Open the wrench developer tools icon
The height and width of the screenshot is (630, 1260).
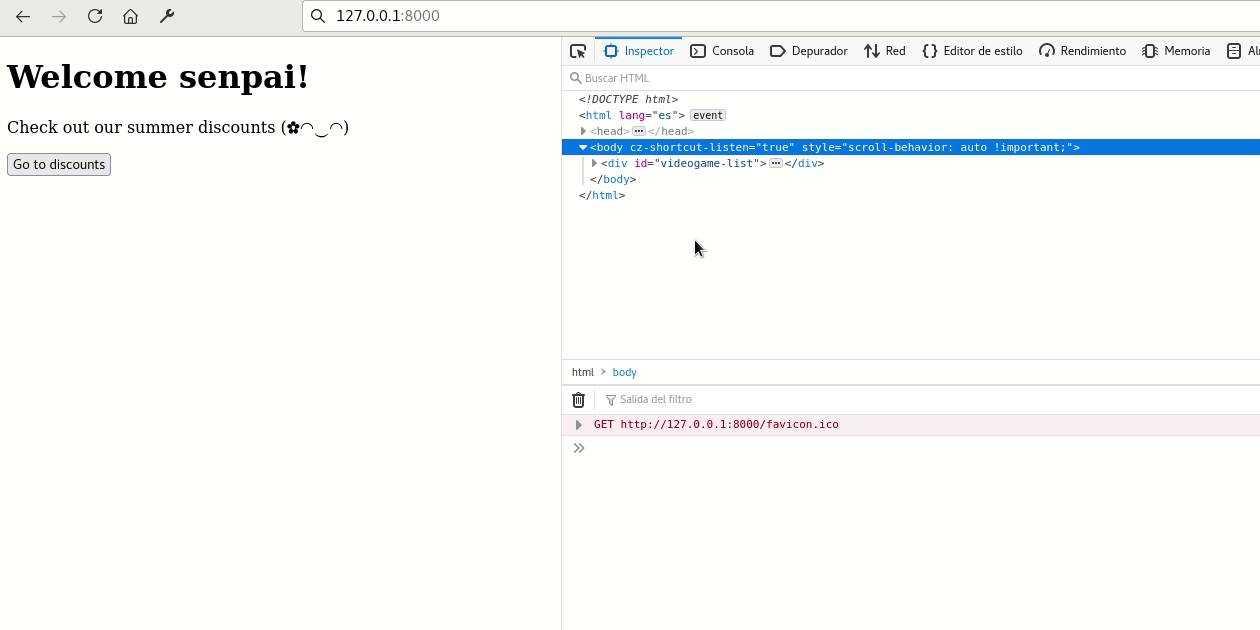pyautogui.click(x=167, y=16)
